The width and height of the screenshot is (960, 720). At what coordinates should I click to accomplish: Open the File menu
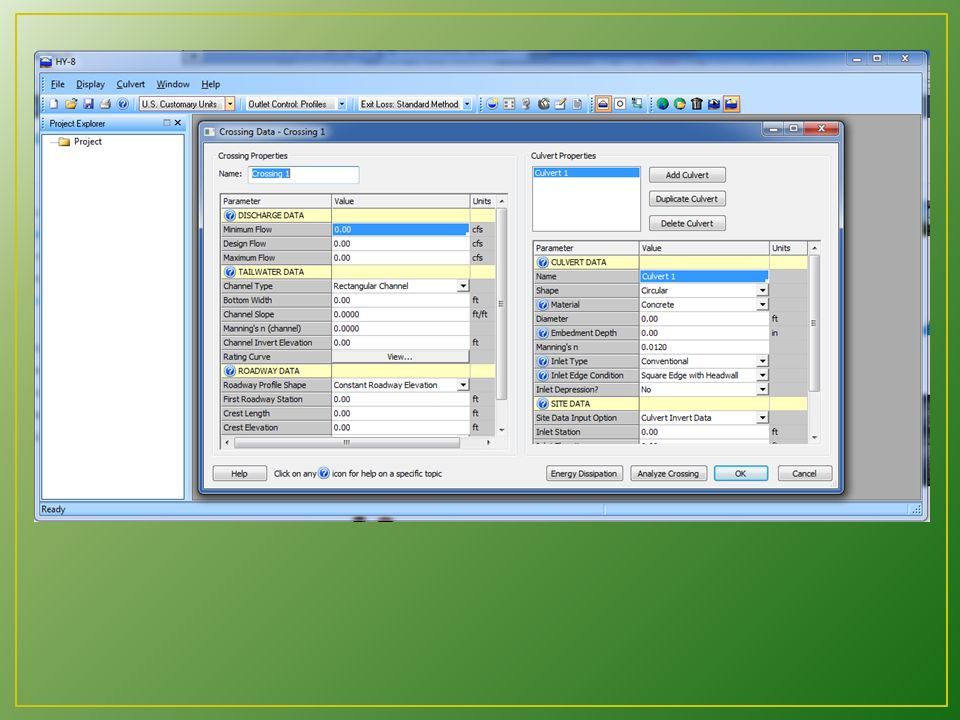coord(58,84)
